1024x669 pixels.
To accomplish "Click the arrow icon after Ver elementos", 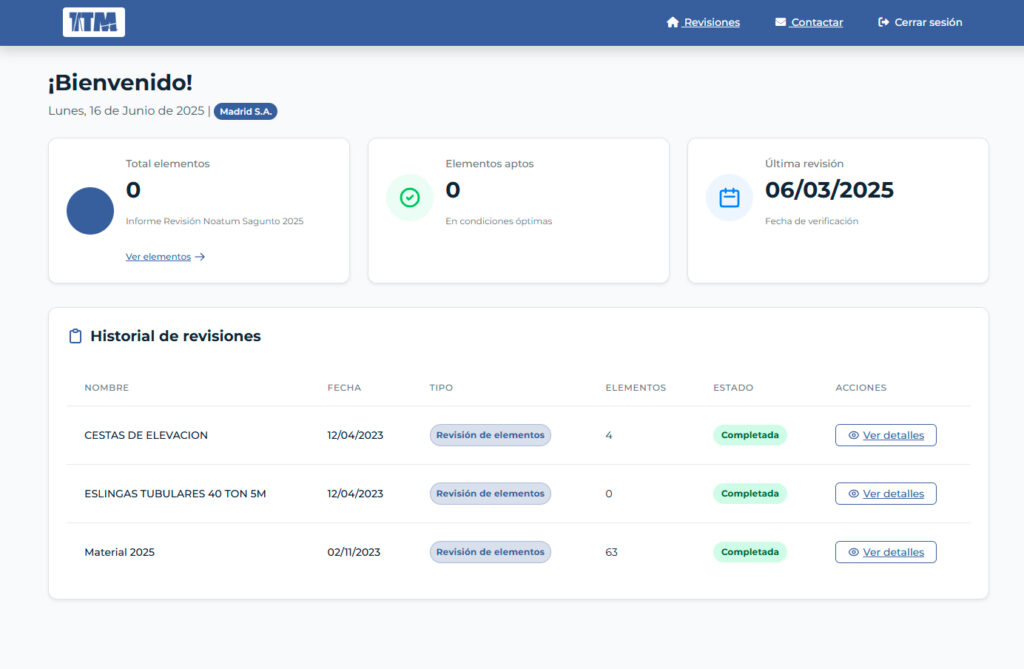I will [200, 257].
